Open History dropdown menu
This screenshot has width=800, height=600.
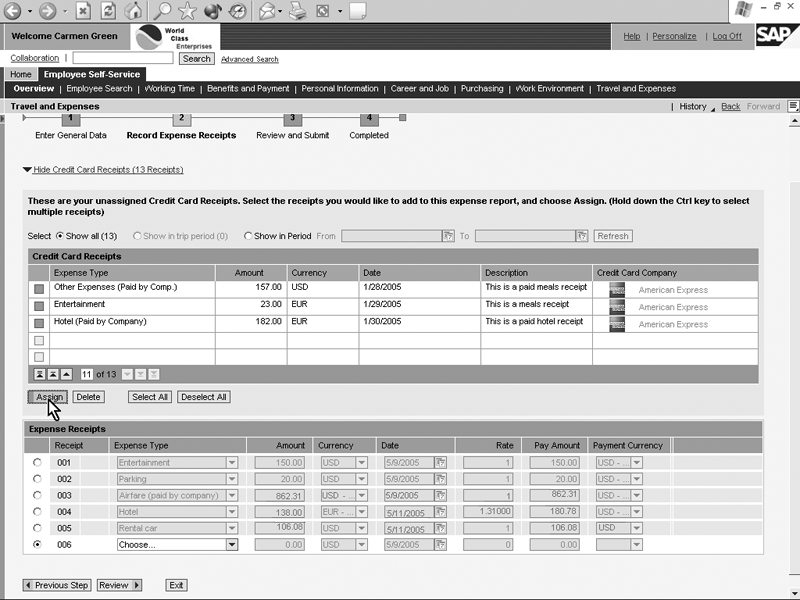tap(696, 107)
